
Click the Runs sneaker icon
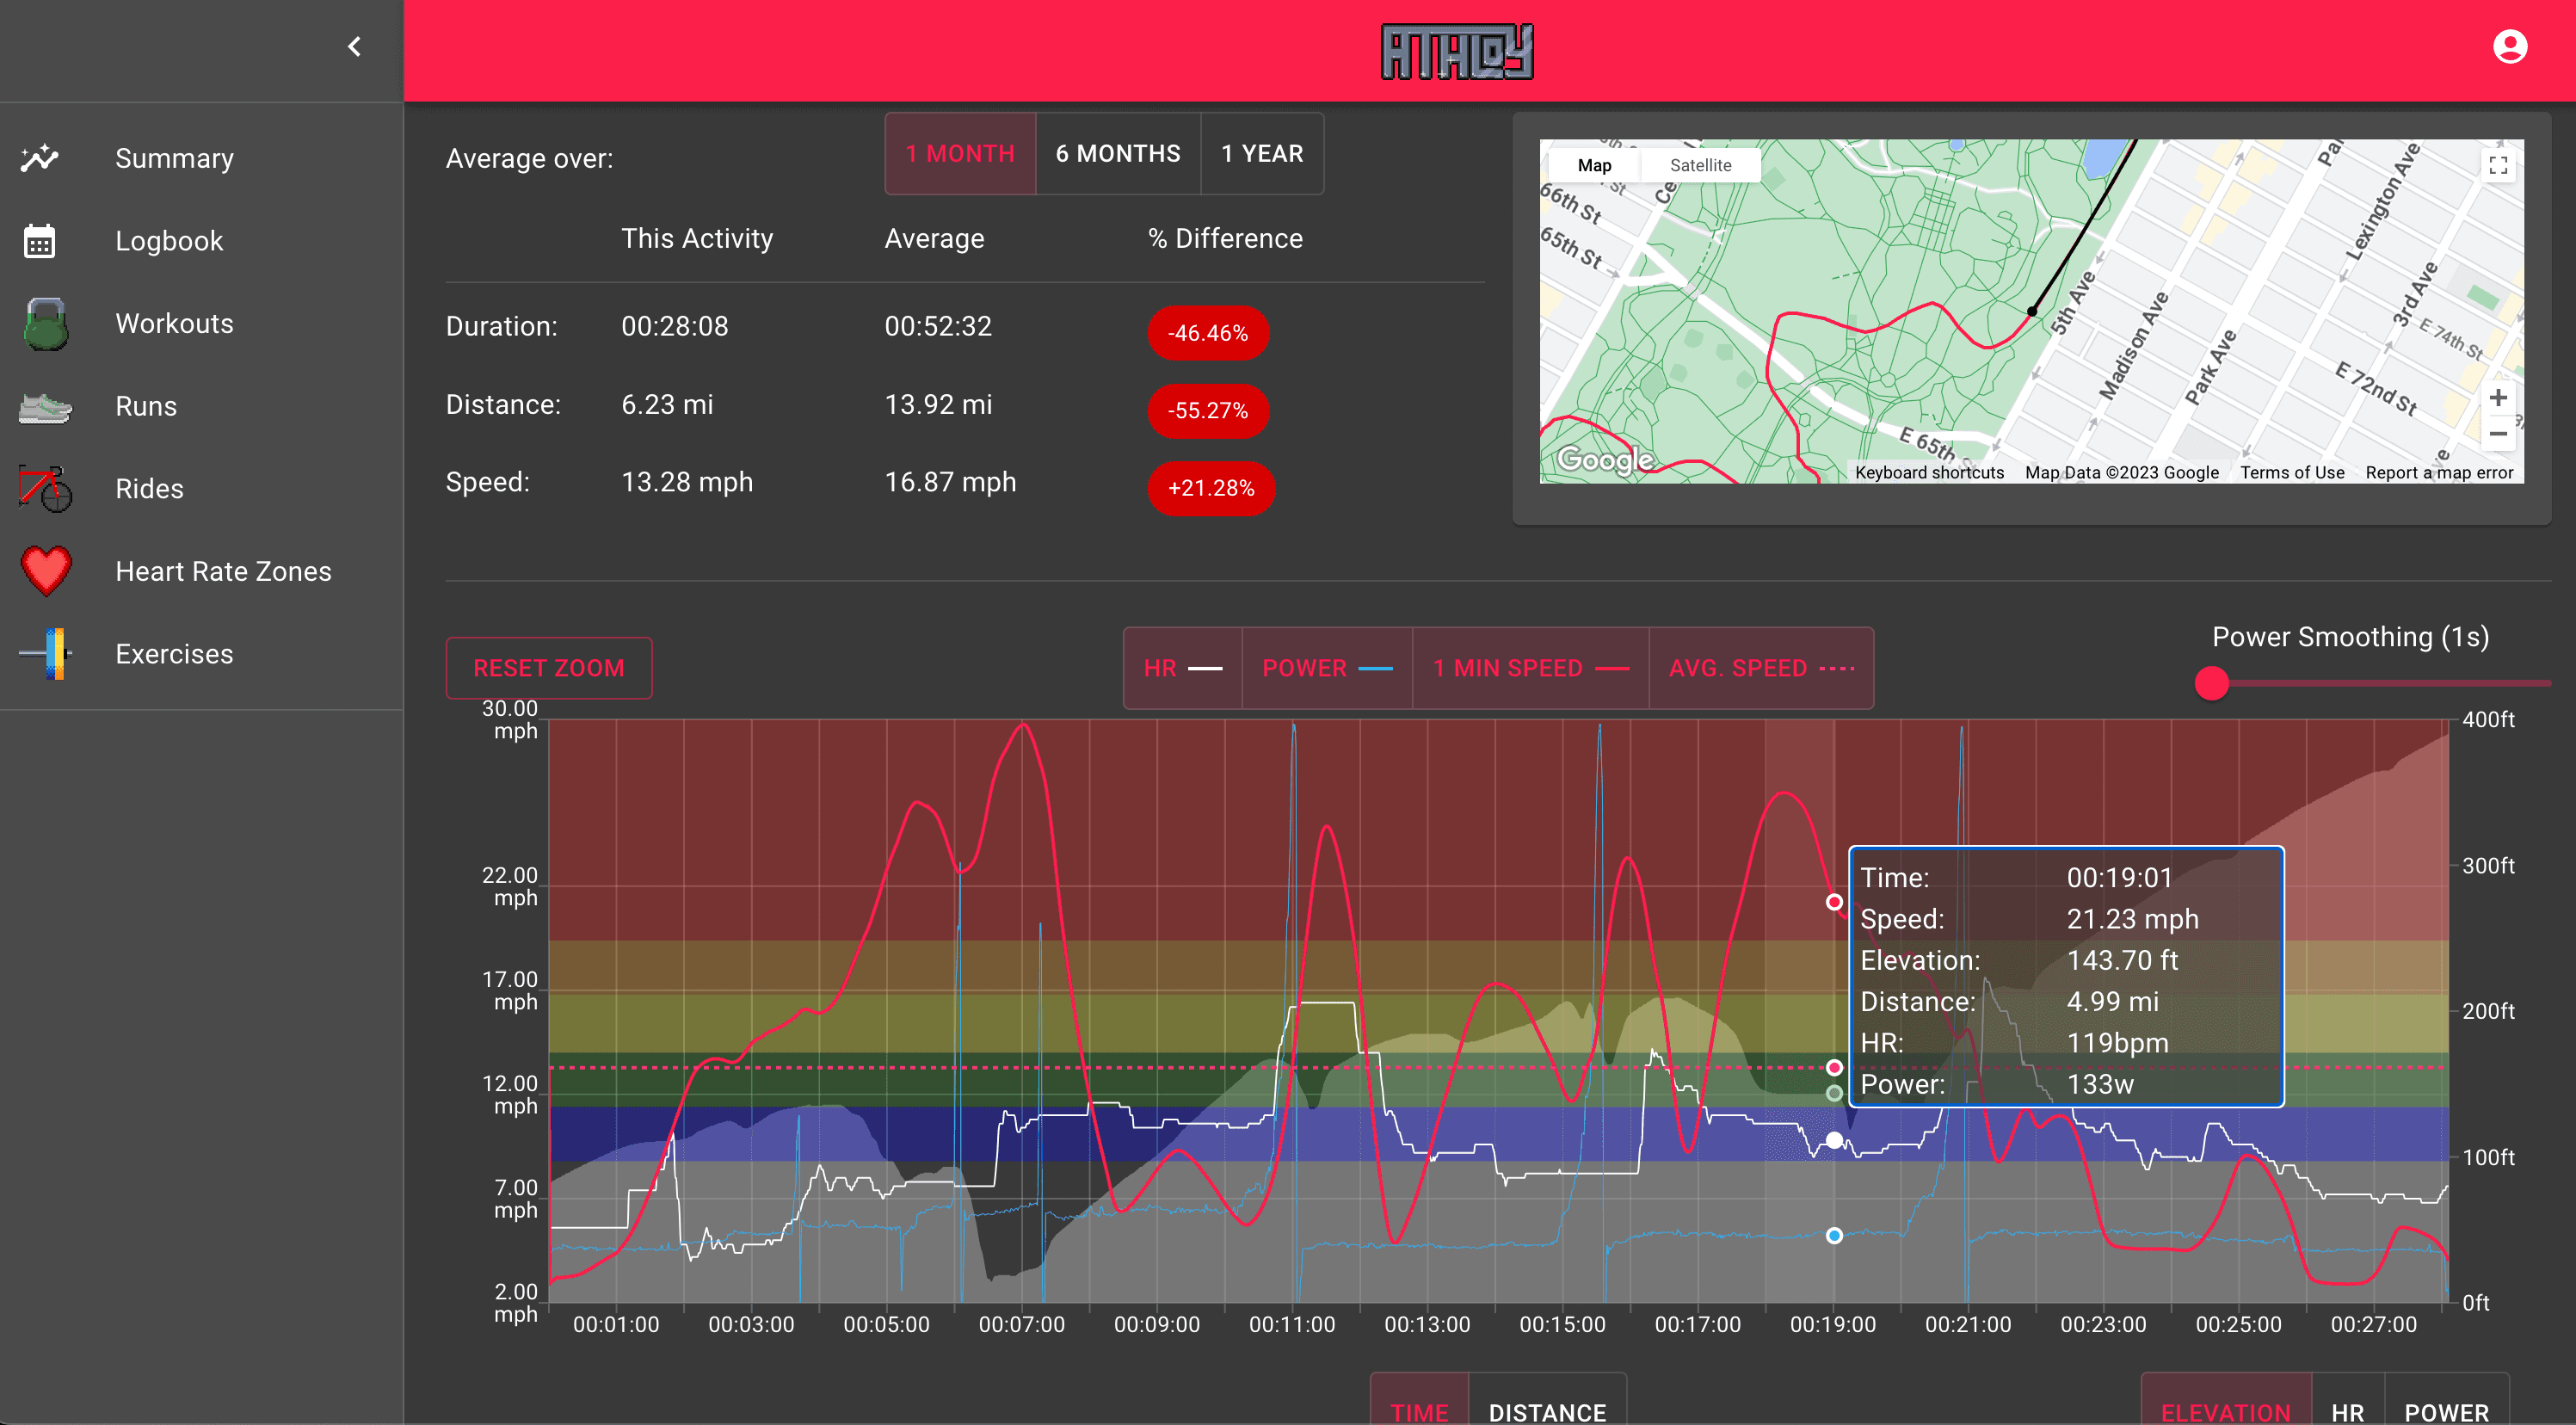coord(45,407)
